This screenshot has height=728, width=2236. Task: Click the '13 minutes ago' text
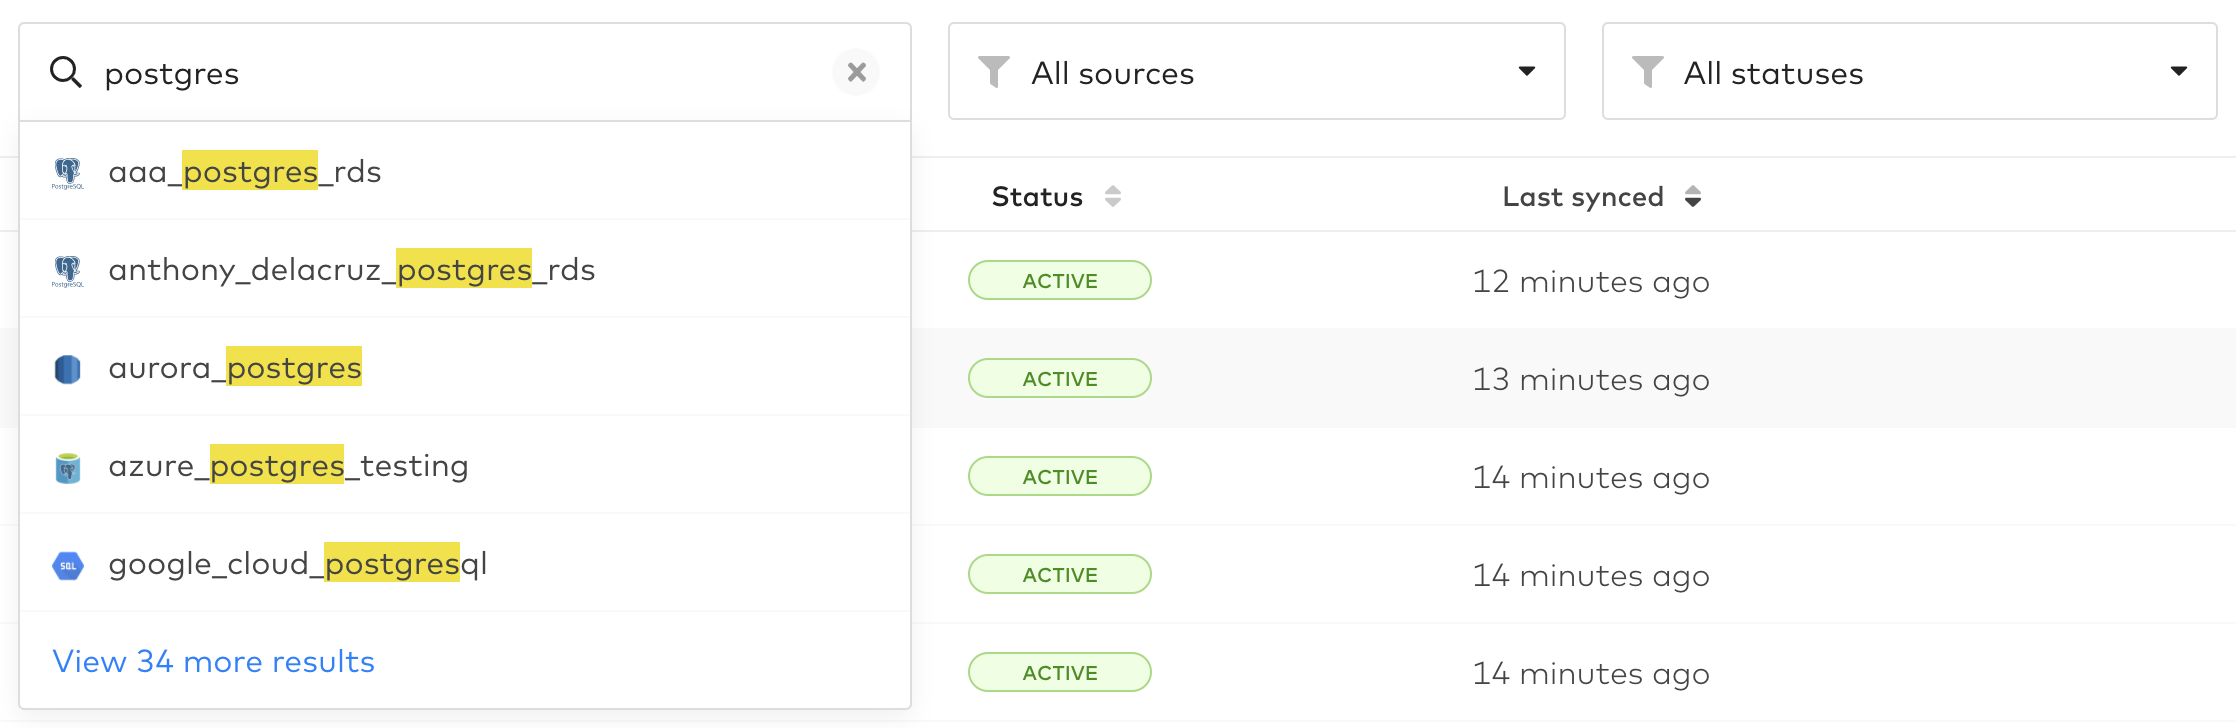coord(1591,380)
